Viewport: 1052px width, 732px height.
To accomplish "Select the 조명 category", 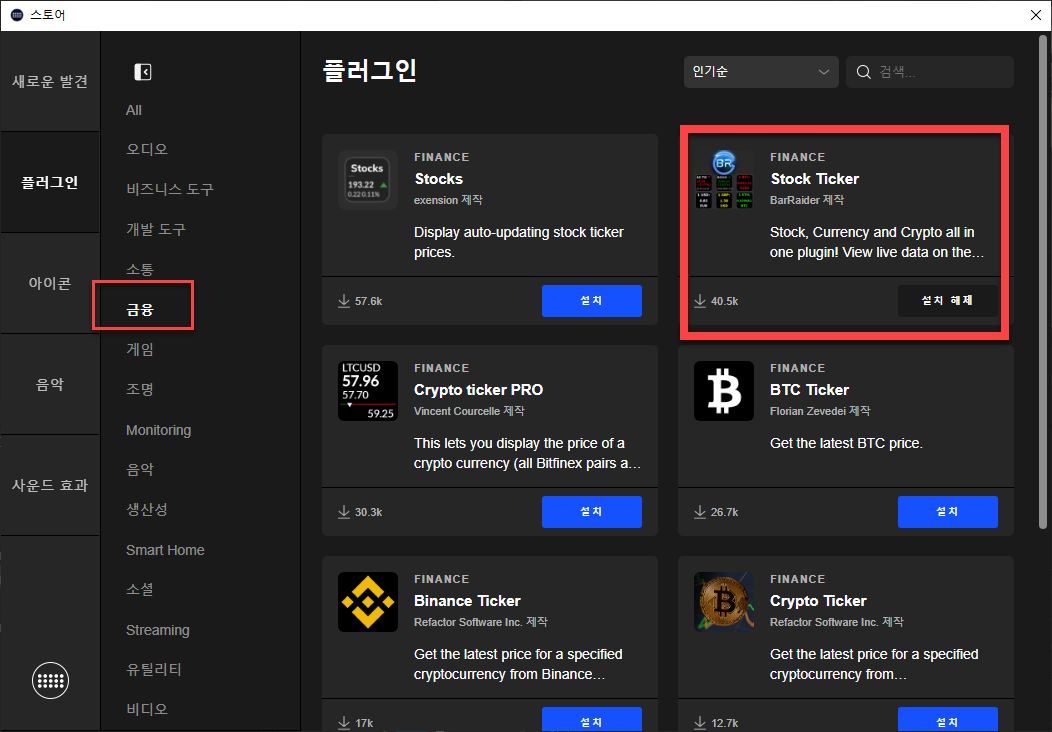I will tap(140, 389).
